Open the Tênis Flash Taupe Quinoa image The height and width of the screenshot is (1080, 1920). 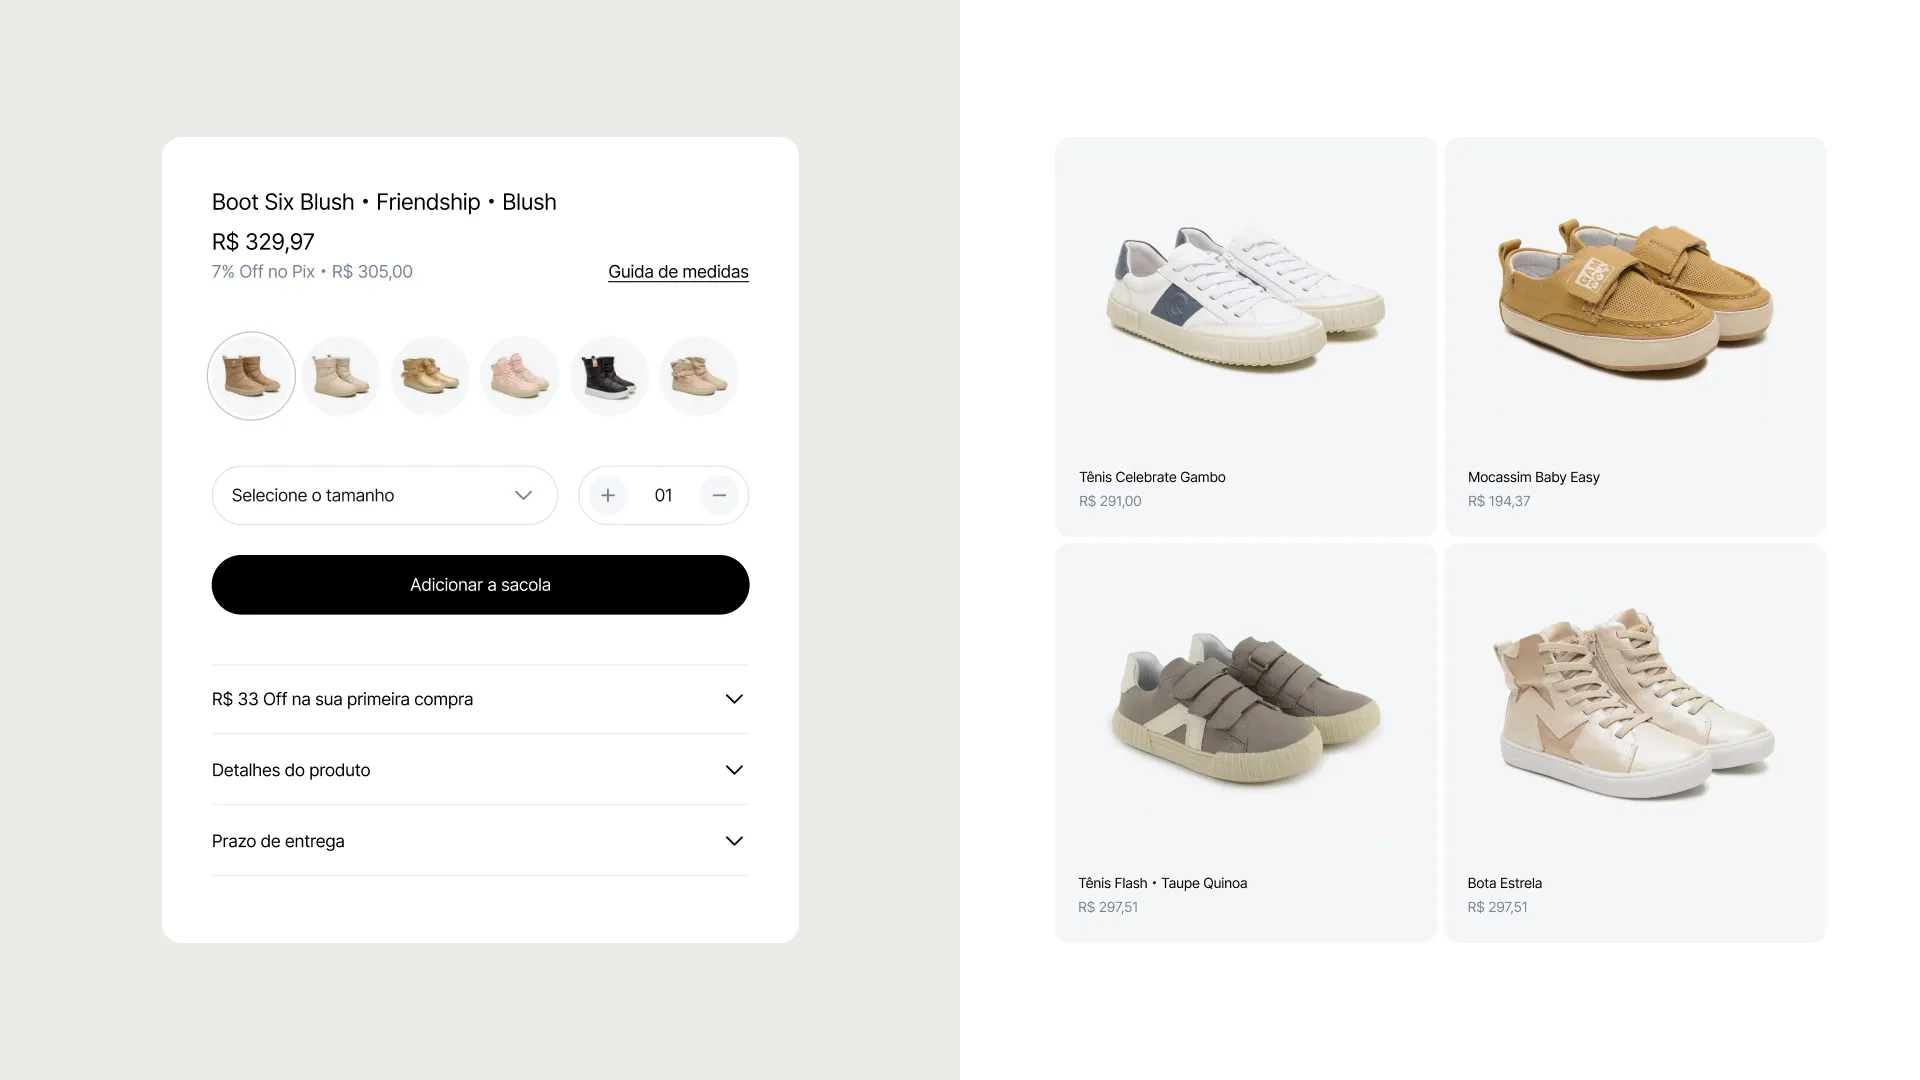(x=1245, y=708)
